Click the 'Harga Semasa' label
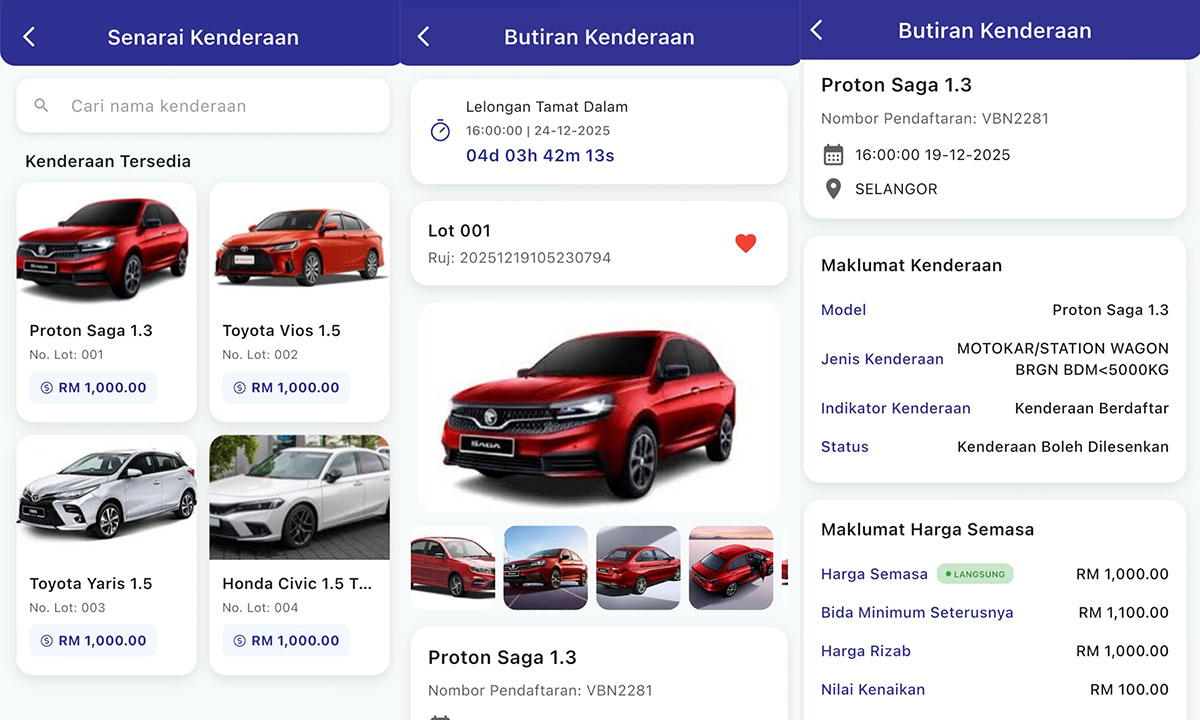Screen dimensions: 1200x720 tap(874, 574)
